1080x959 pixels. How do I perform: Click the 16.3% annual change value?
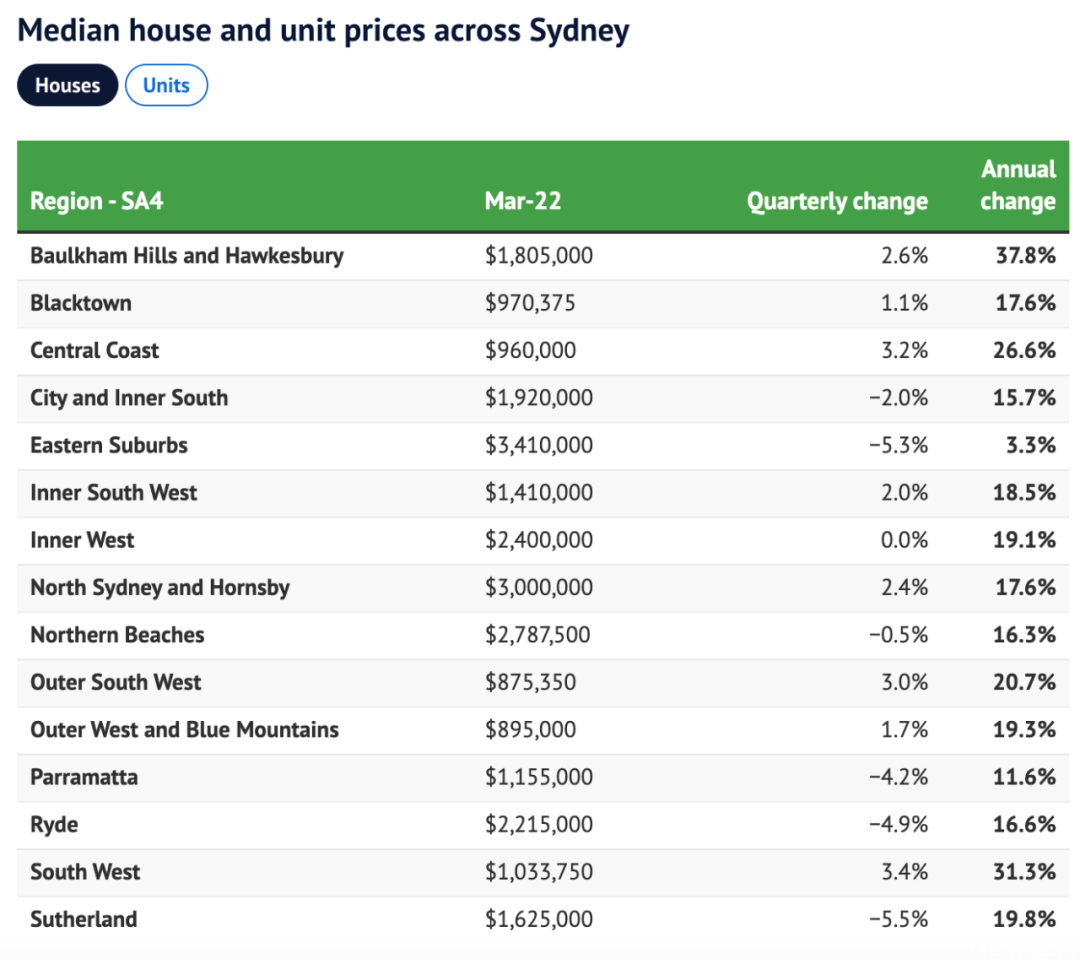pyautogui.click(x=1024, y=635)
